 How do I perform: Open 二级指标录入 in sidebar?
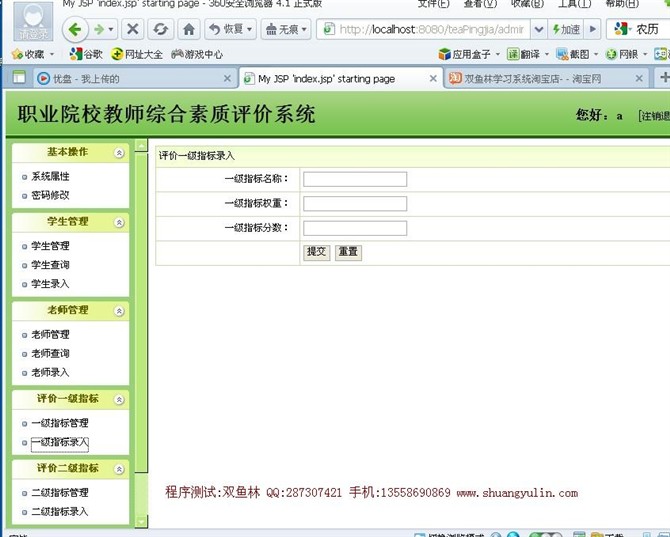pyautogui.click(x=60, y=511)
